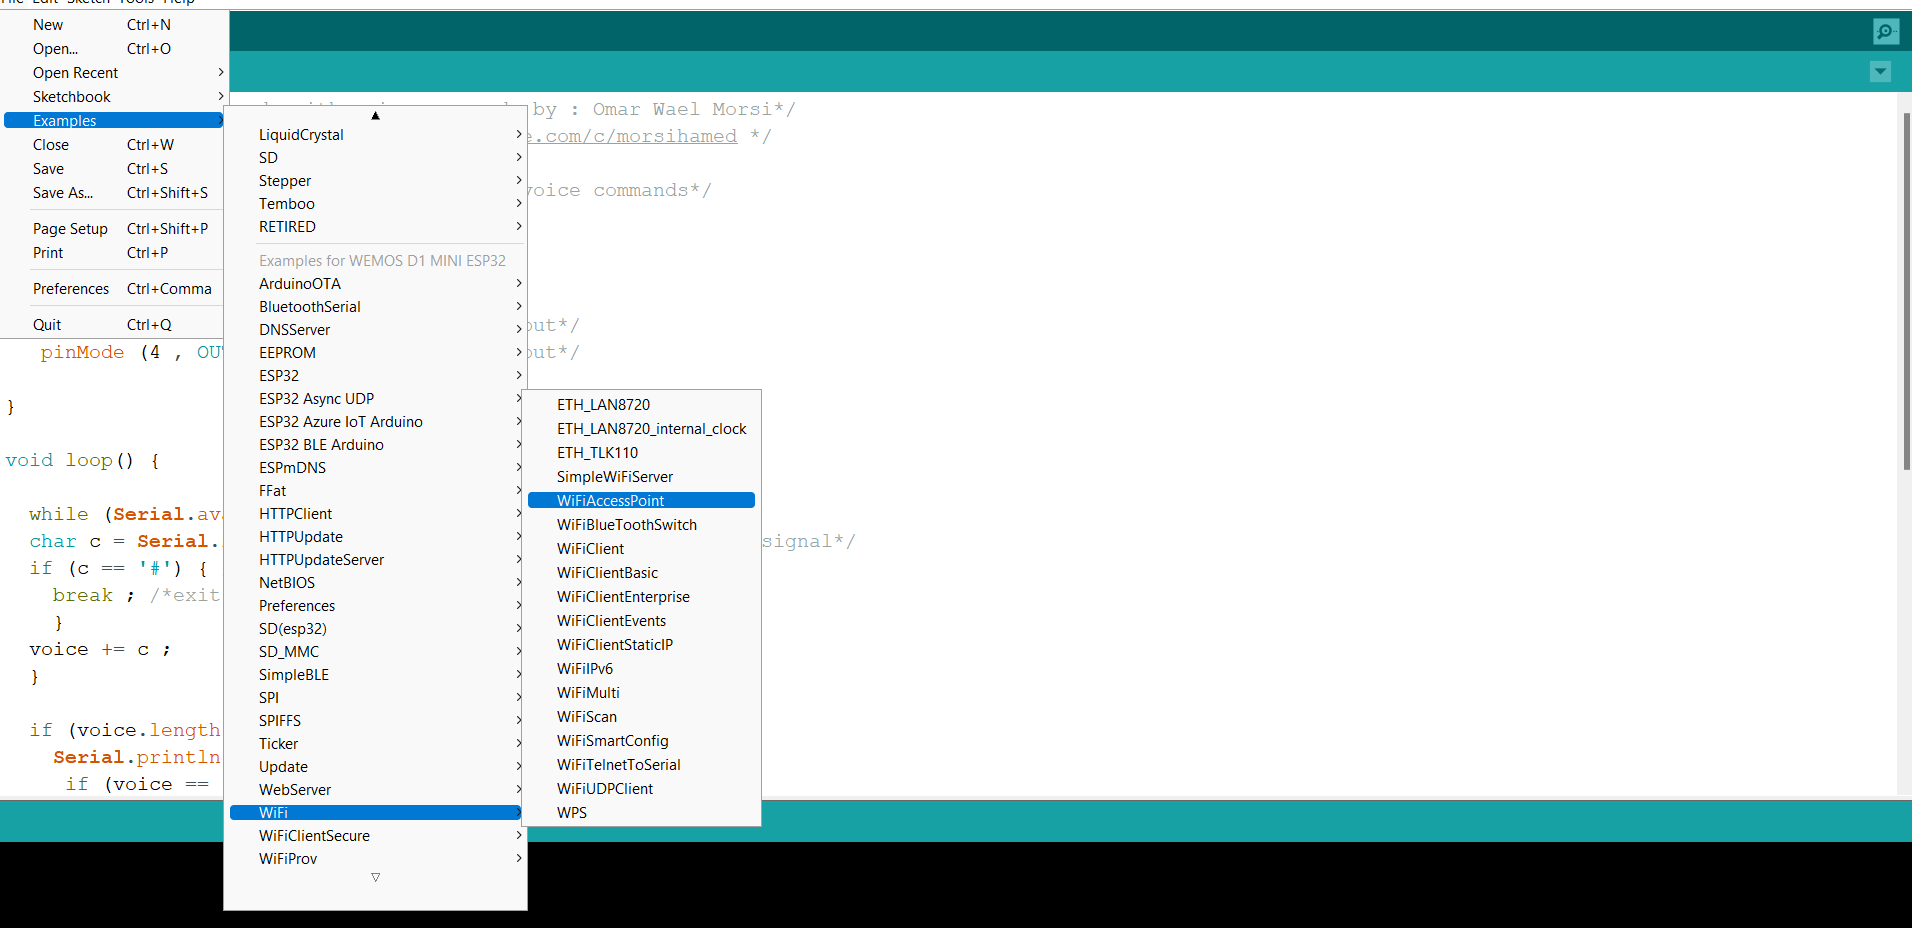Expand the Sketchbook submenu
The image size is (1912, 928).
pyautogui.click(x=113, y=97)
